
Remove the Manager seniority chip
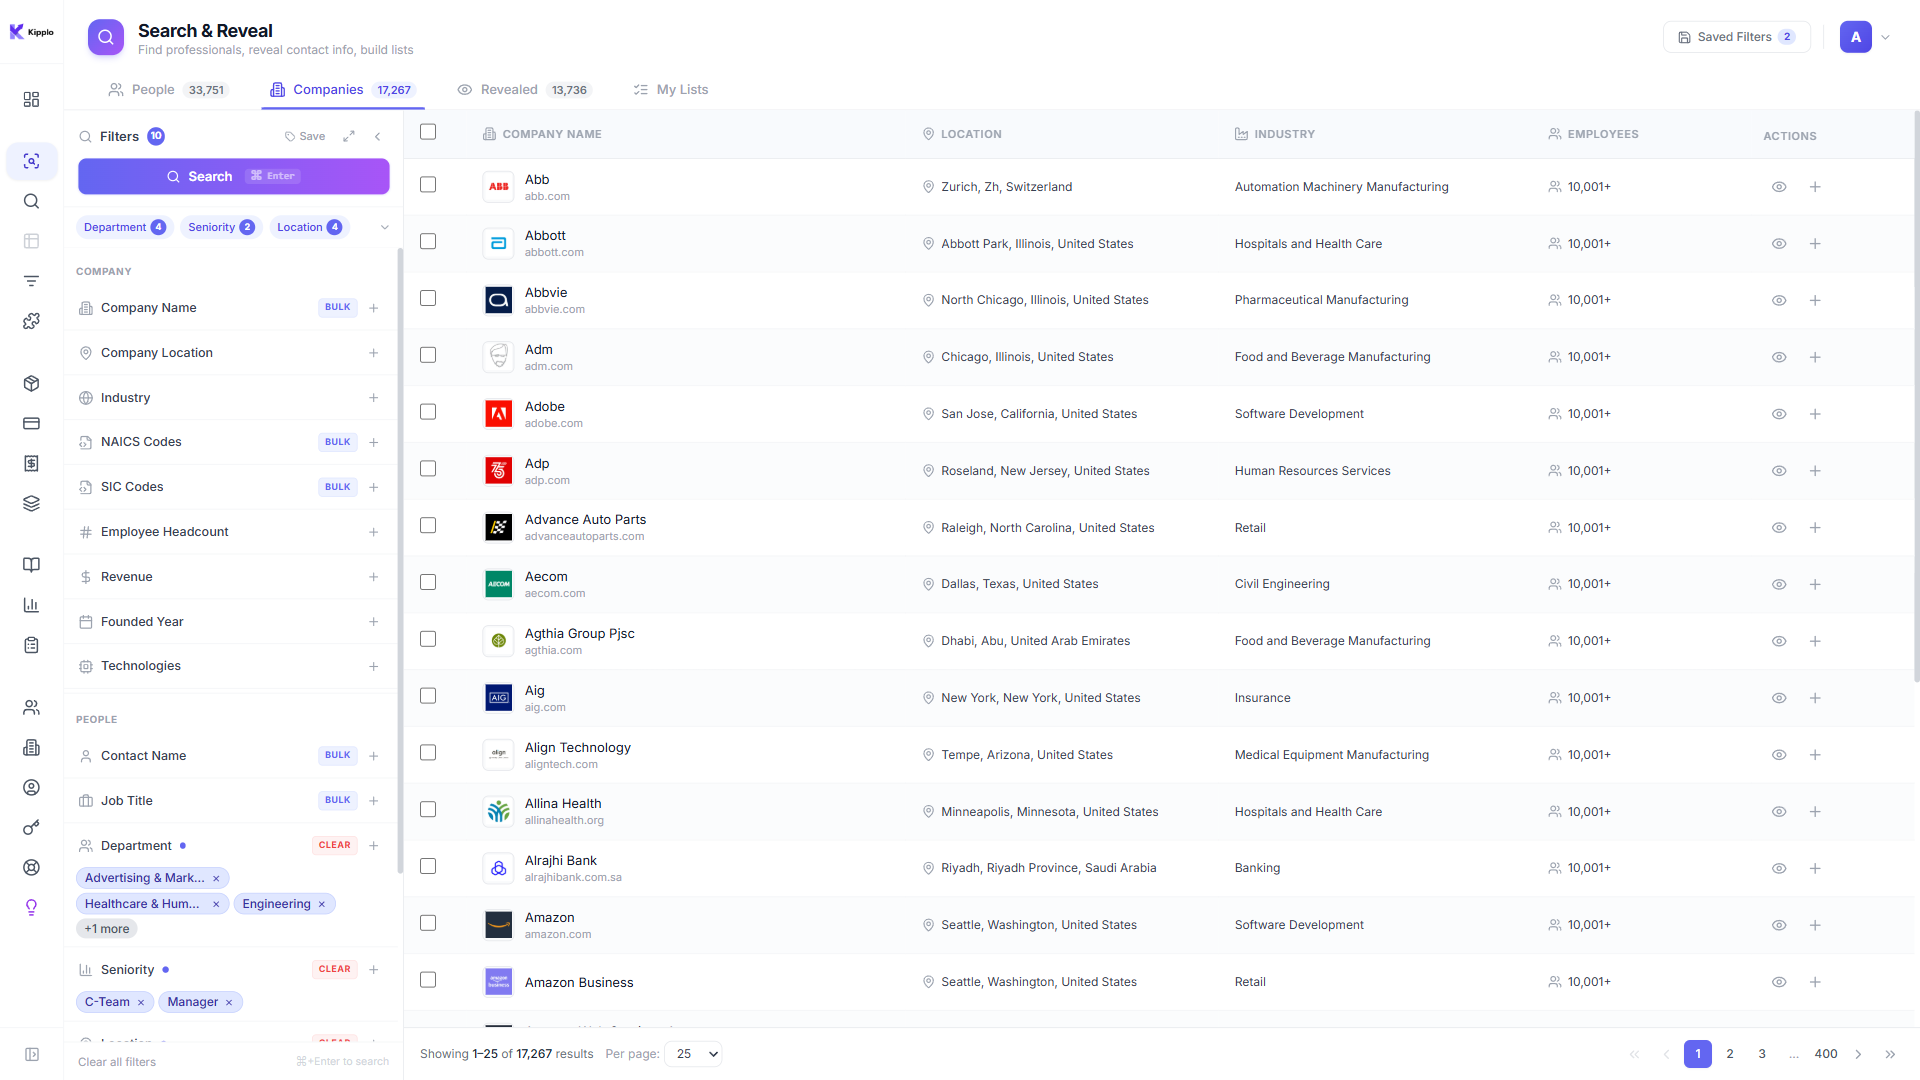(229, 1002)
